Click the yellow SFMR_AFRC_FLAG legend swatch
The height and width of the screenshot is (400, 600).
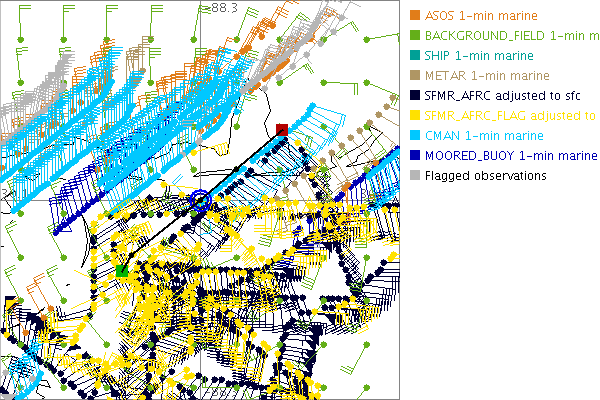[414, 116]
